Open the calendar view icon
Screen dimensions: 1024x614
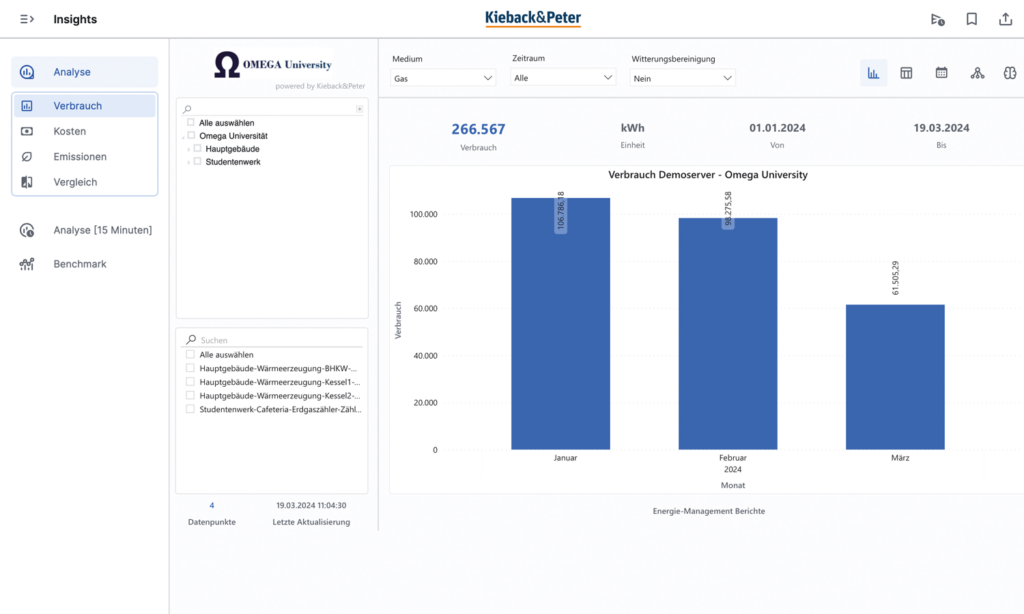pyautogui.click(x=941, y=73)
